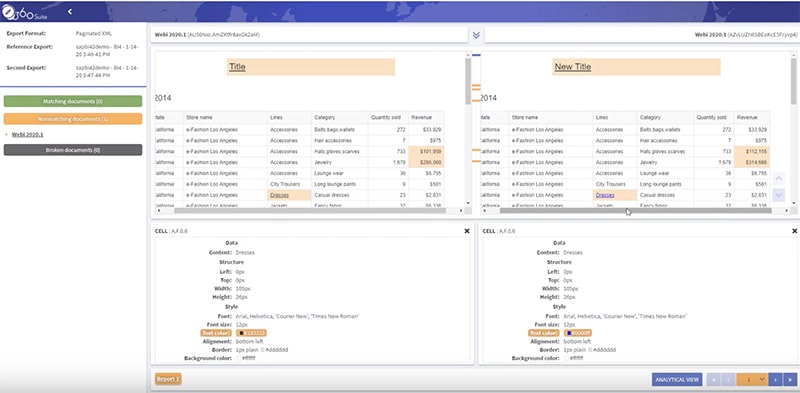Viewport: 800px width, 393px height.
Task: Click the left report vertical scrollbar thumb
Action: click(x=468, y=82)
